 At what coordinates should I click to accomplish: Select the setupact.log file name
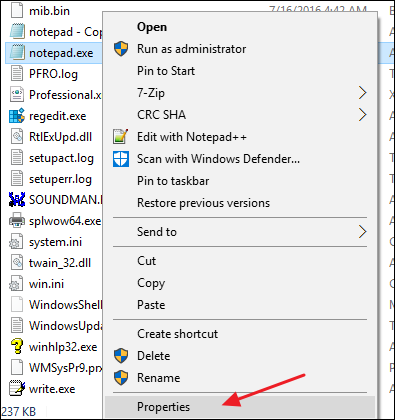(x=61, y=158)
